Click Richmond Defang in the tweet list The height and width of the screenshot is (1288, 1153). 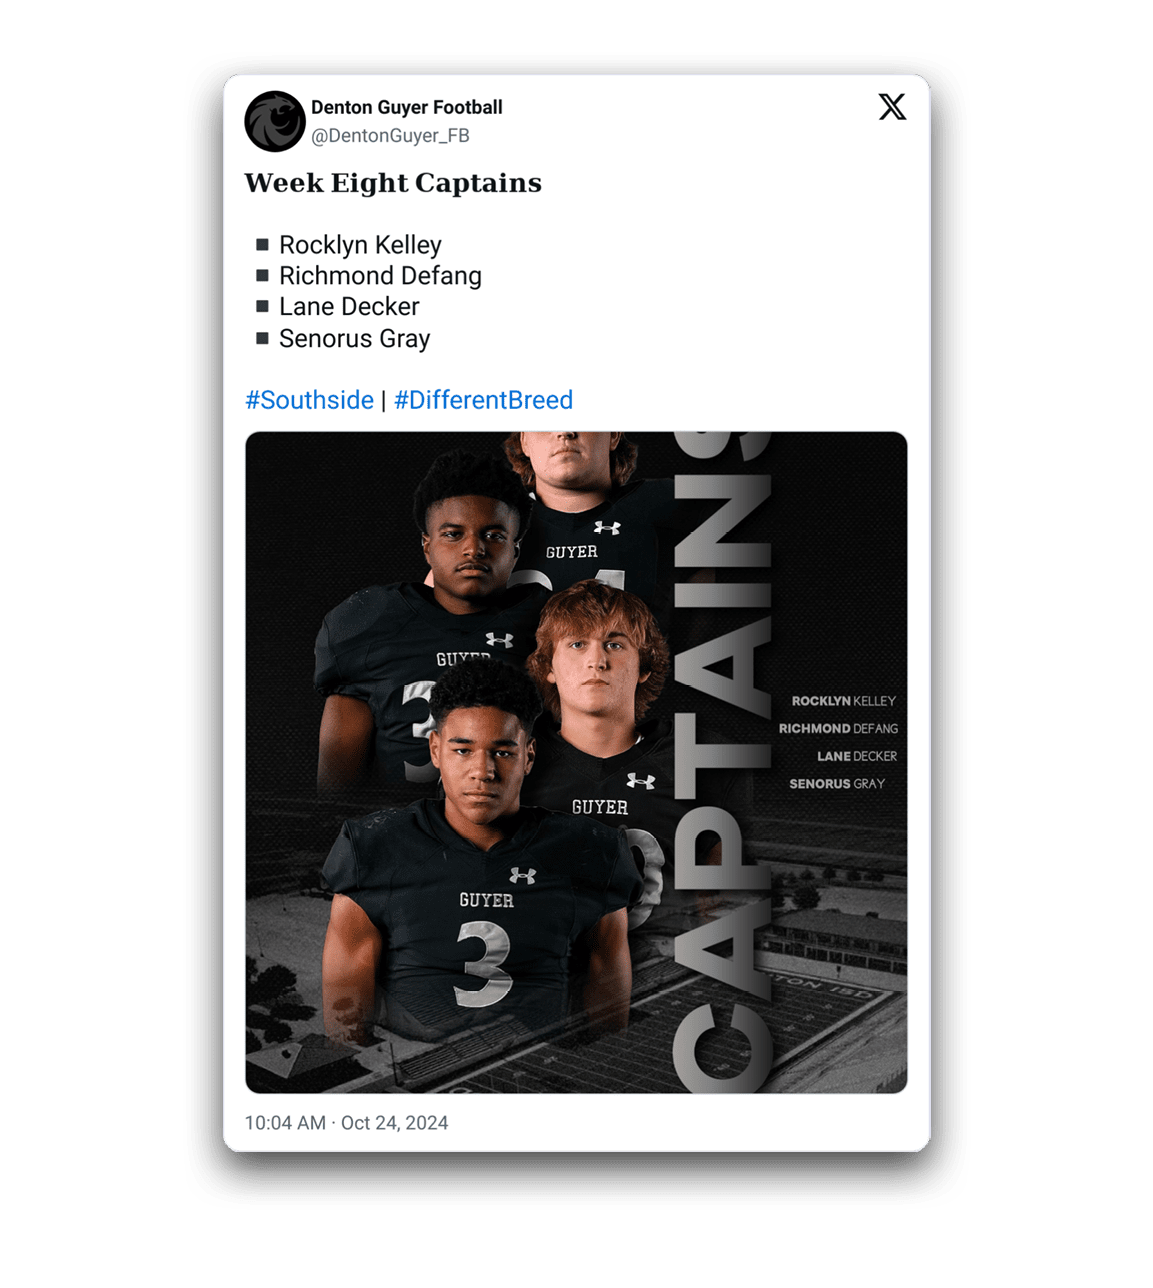380,276
